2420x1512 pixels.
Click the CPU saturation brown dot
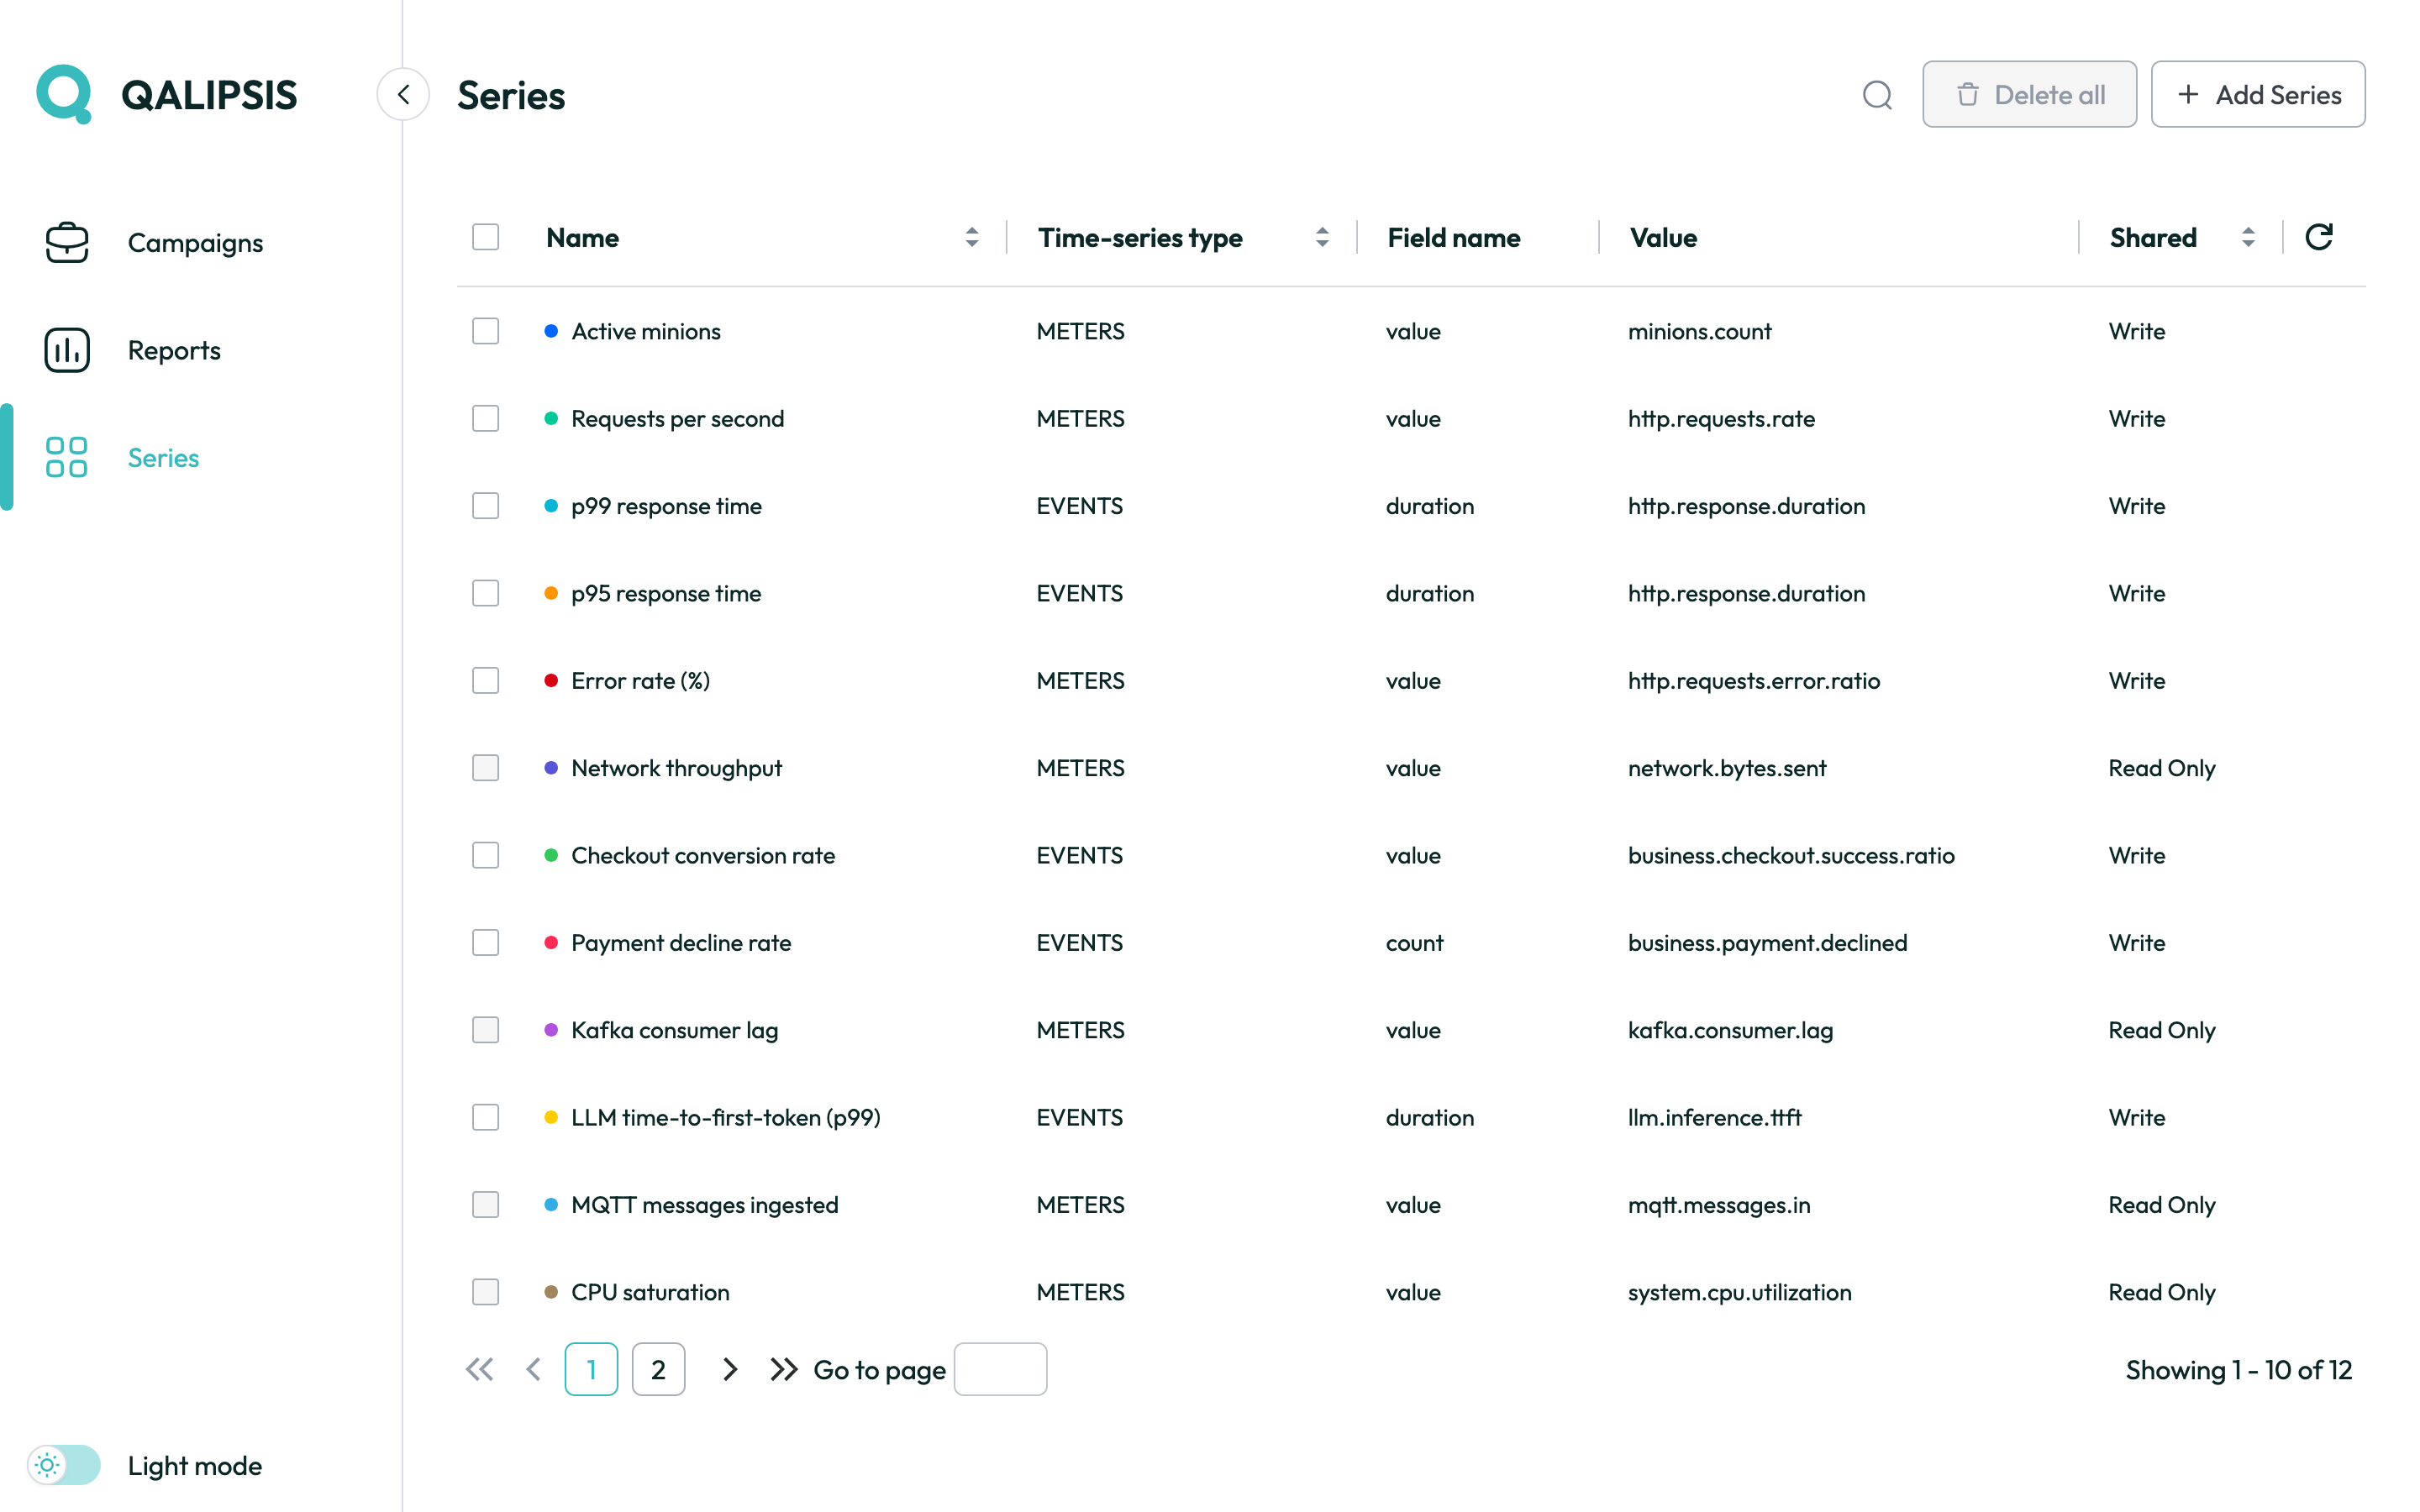[550, 1292]
